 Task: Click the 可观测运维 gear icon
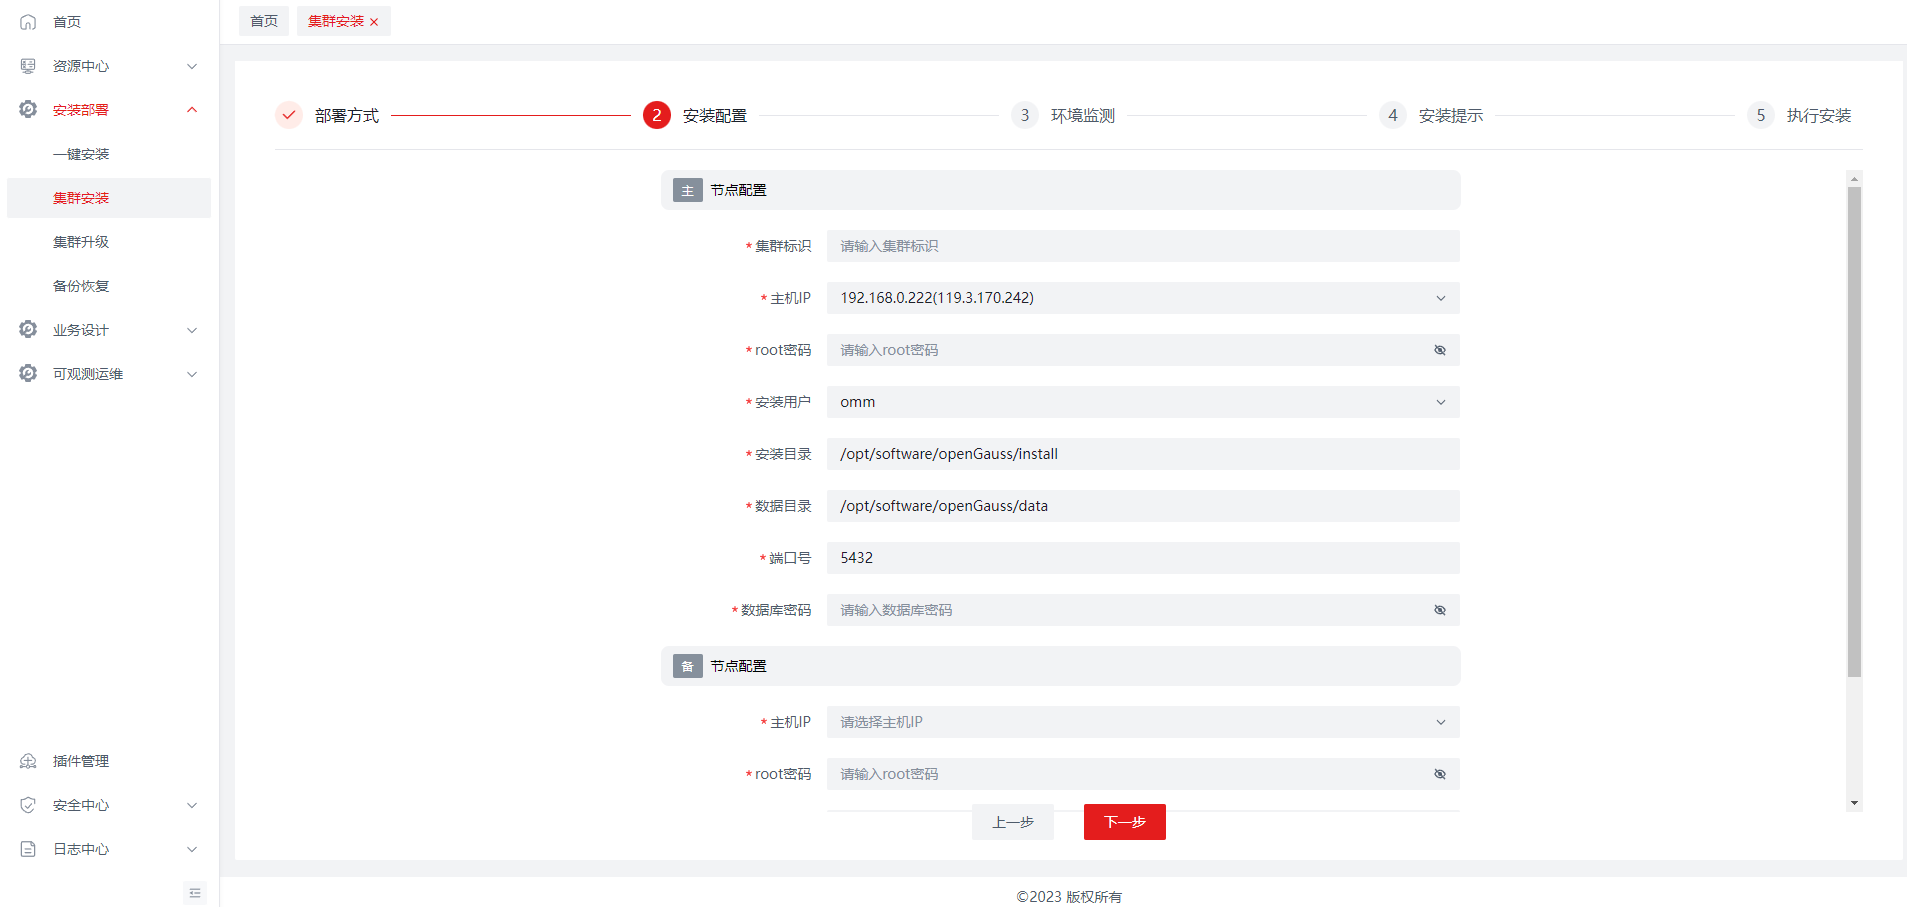pyautogui.click(x=28, y=374)
